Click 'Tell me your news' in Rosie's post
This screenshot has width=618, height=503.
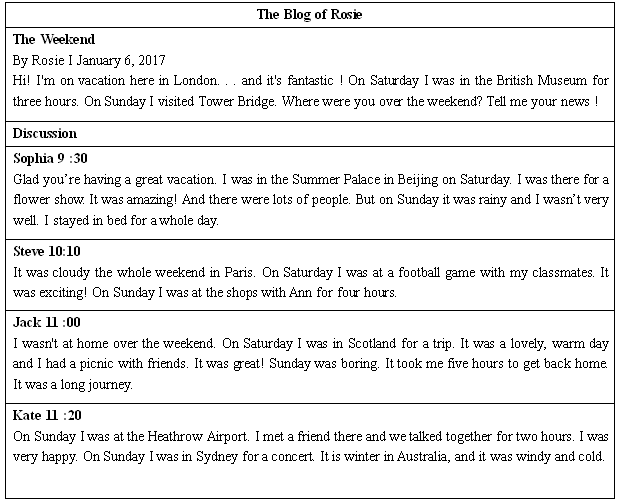(542, 102)
